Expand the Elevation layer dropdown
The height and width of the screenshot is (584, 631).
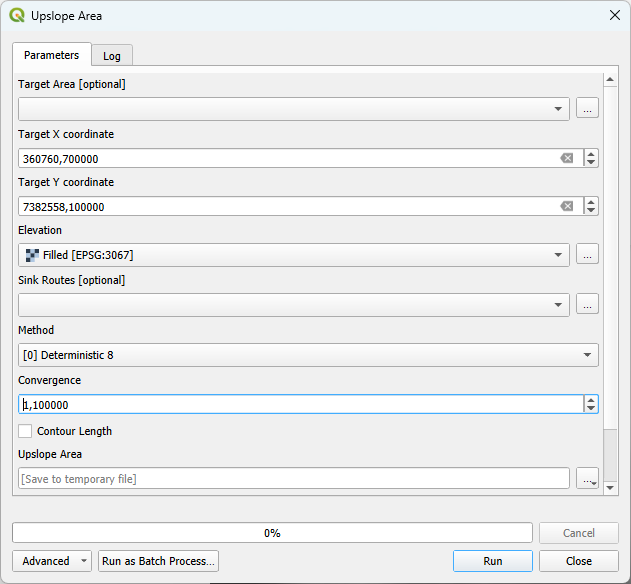coord(293,255)
